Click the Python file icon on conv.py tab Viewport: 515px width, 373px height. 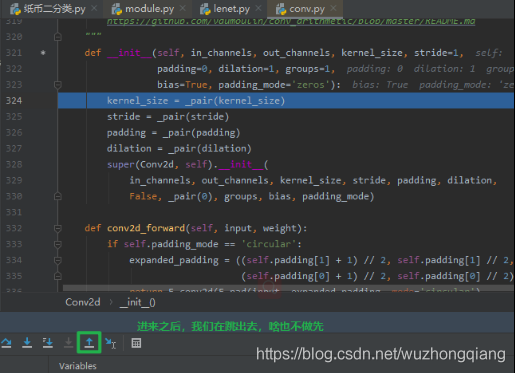click(281, 9)
